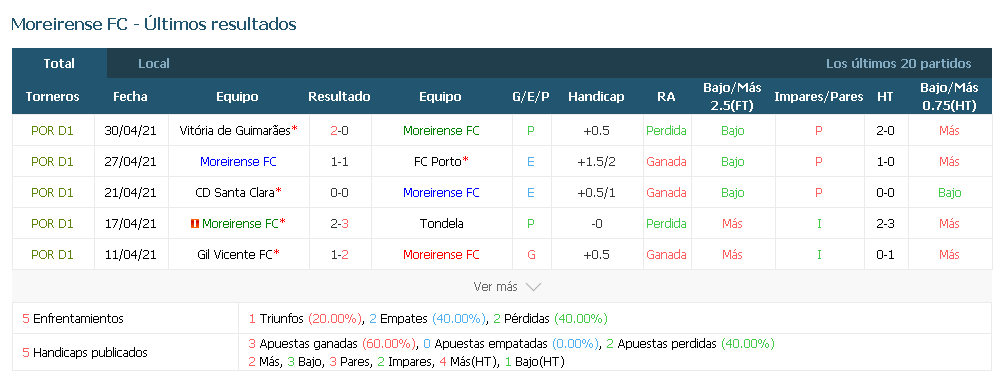Click the Resultado column header
This screenshot has width=1008, height=383.
[x=339, y=96]
